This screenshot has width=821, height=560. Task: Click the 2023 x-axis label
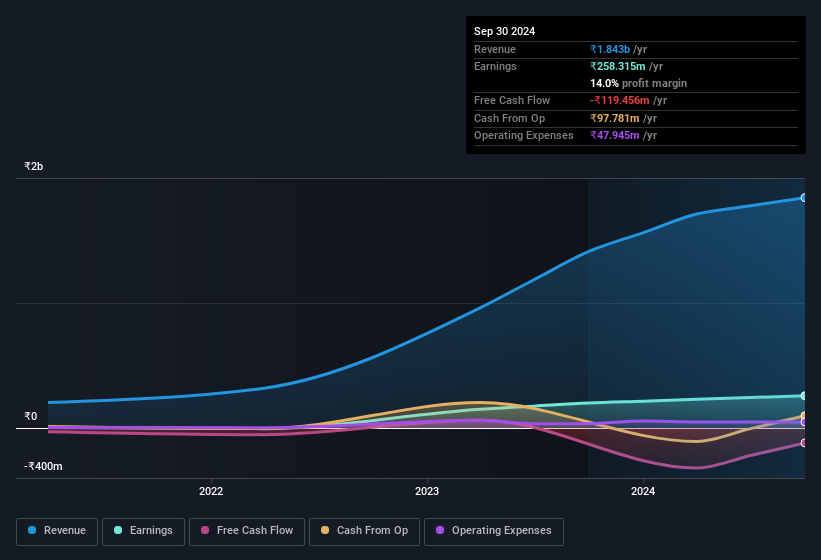[x=427, y=491]
